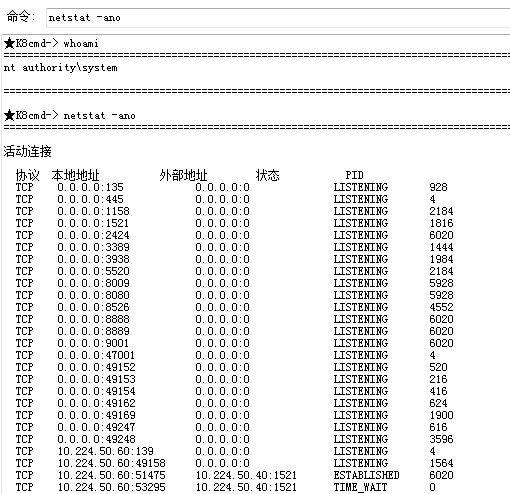Click the local address 0.0.0.0:49152
This screenshot has width=510, height=494.
click(x=96, y=367)
